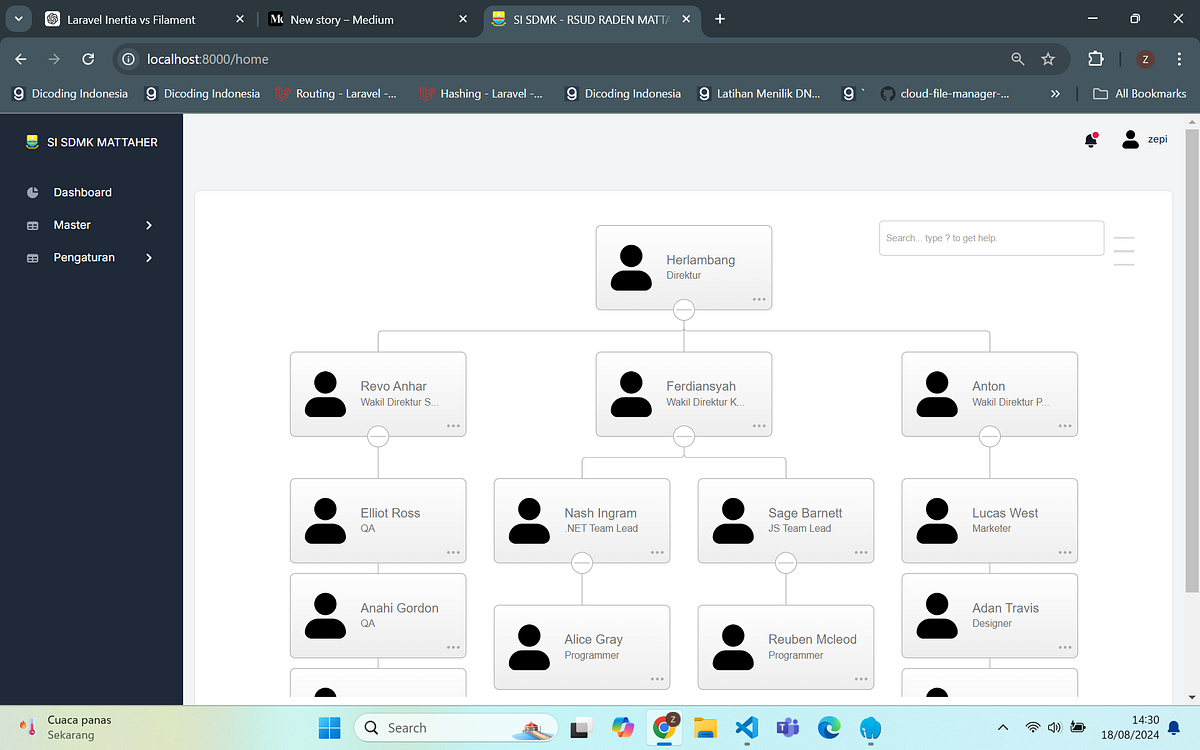The height and width of the screenshot is (750, 1200).
Task: Click the browser extensions puzzle icon
Action: pyautogui.click(x=1095, y=59)
